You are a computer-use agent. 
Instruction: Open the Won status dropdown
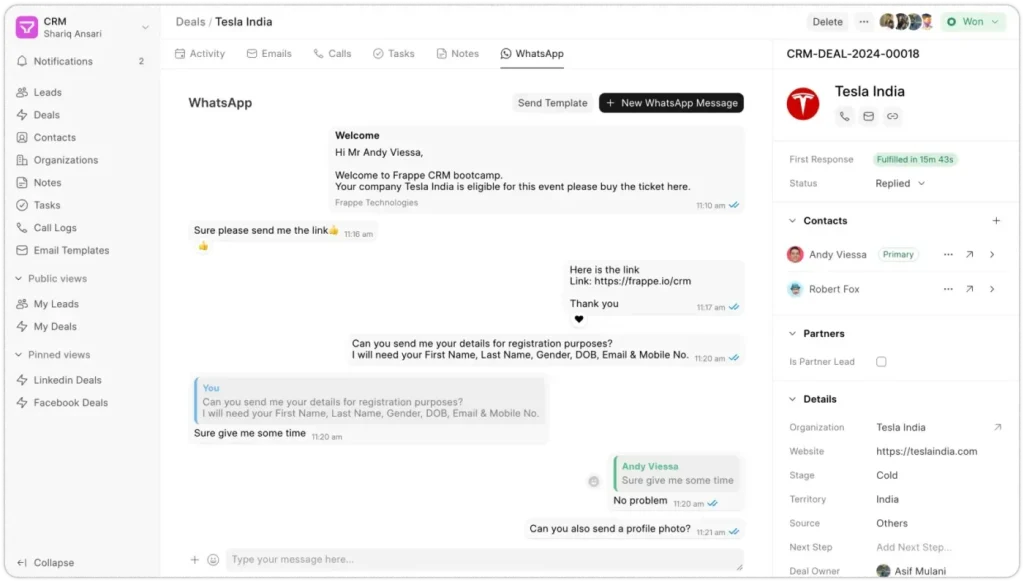(x=972, y=22)
